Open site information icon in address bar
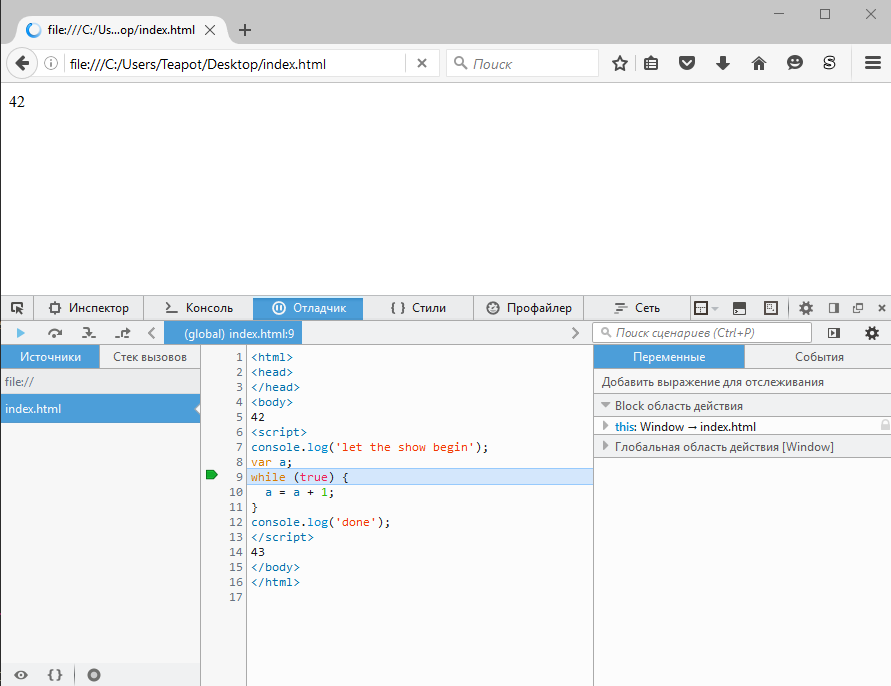The height and width of the screenshot is (686, 891). (51, 63)
